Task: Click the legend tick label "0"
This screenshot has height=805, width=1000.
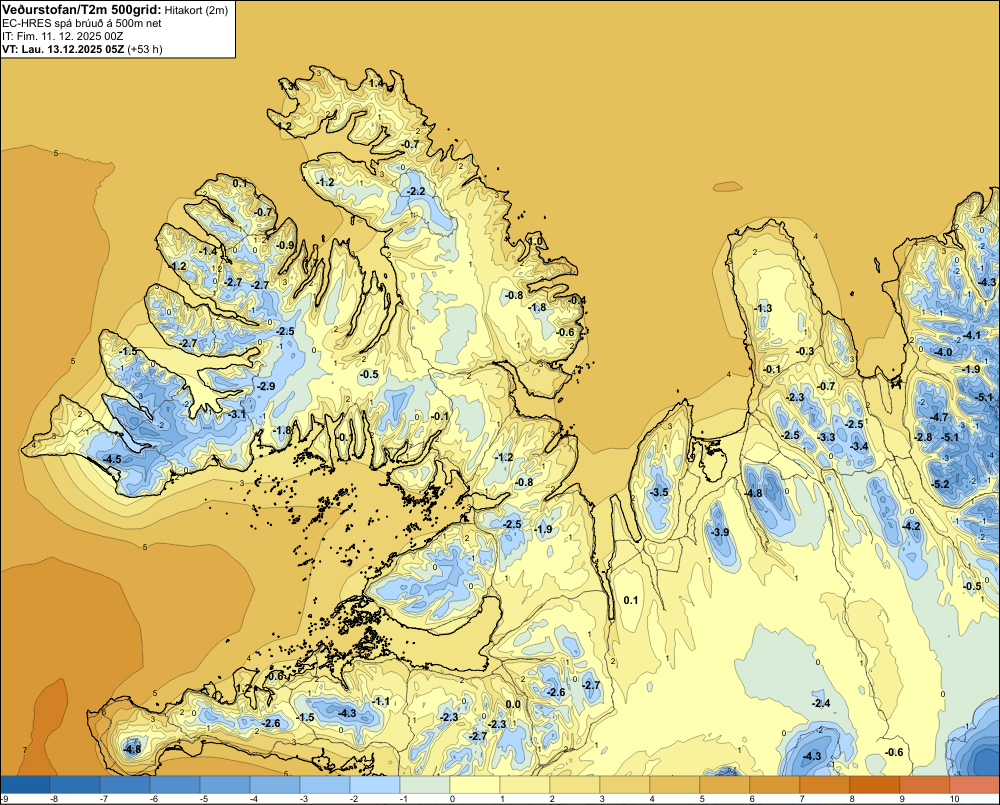Action: pos(452,799)
